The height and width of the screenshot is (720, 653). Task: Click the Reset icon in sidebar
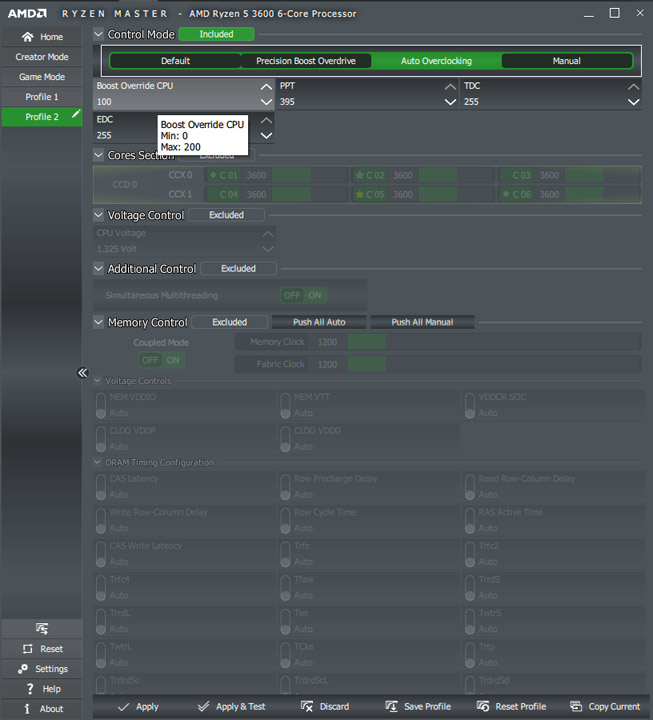click(28, 649)
